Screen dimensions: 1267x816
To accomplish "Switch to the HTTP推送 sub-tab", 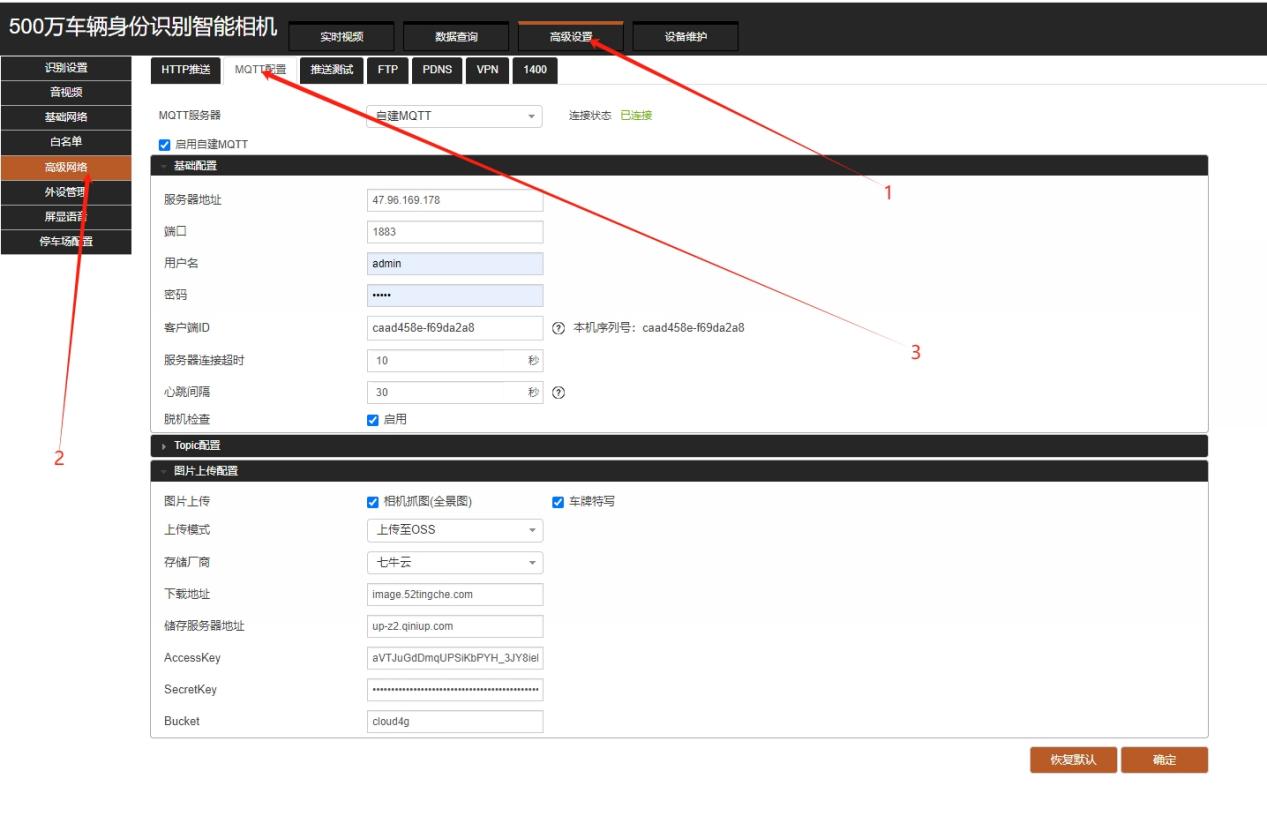I will (186, 69).
